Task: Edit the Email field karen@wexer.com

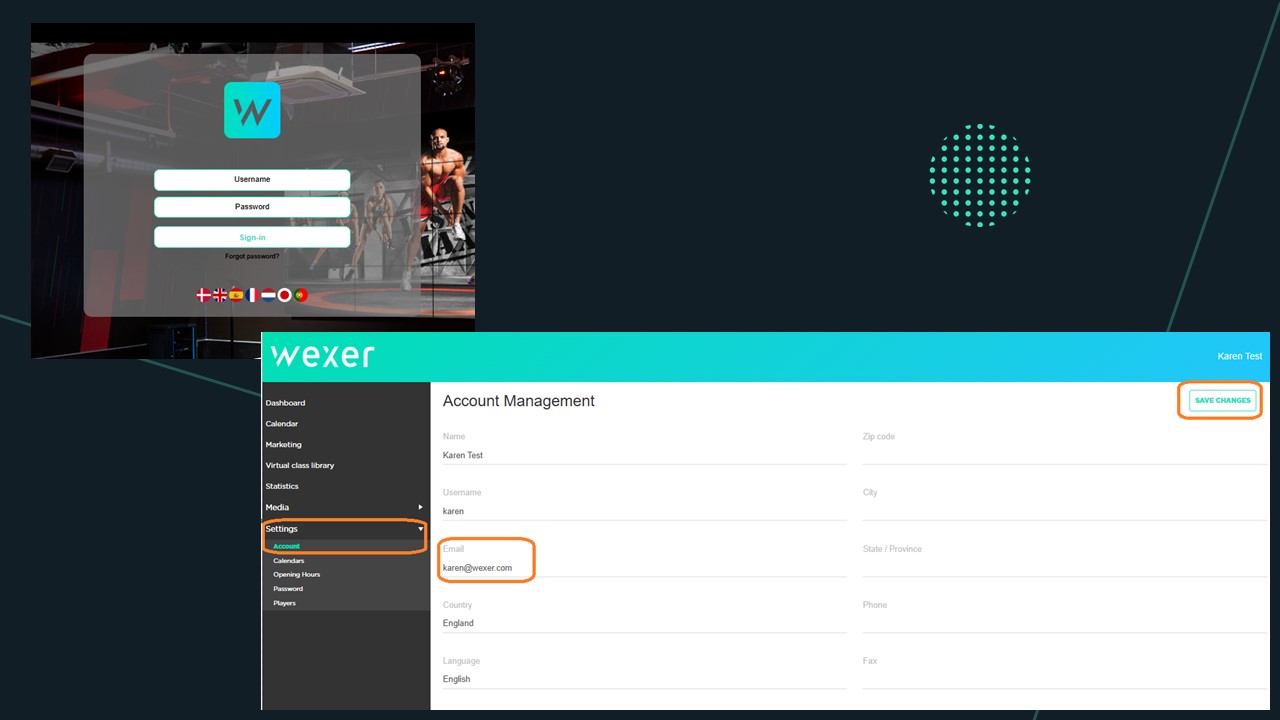Action: [644, 568]
